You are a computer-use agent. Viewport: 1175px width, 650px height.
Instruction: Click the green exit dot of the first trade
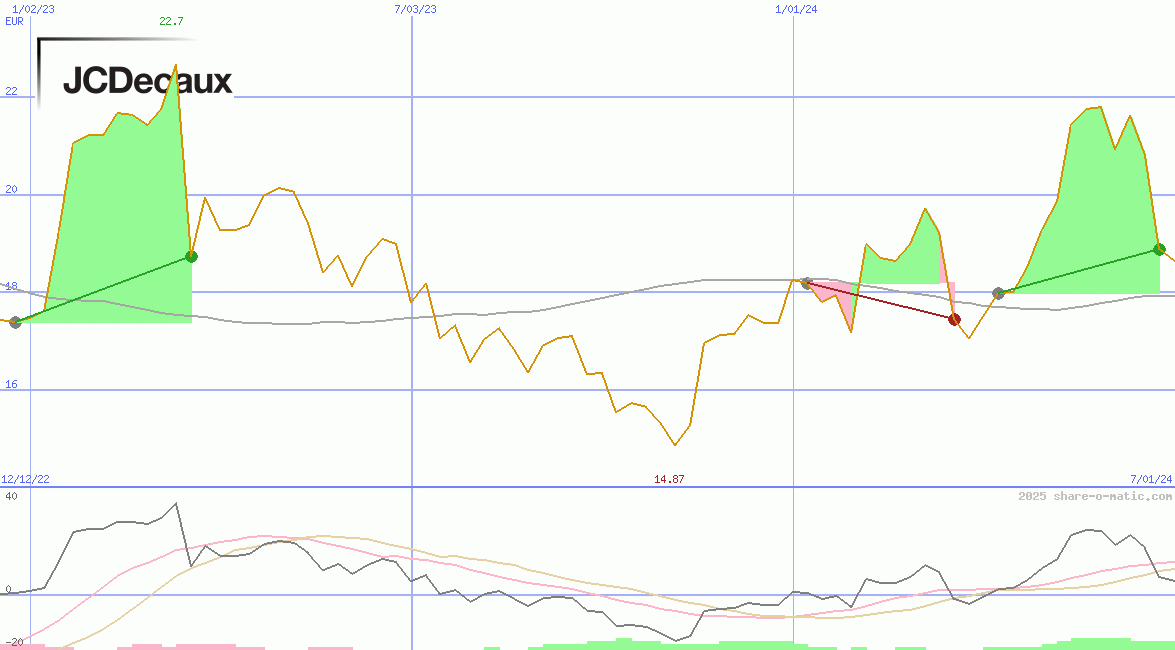192,257
